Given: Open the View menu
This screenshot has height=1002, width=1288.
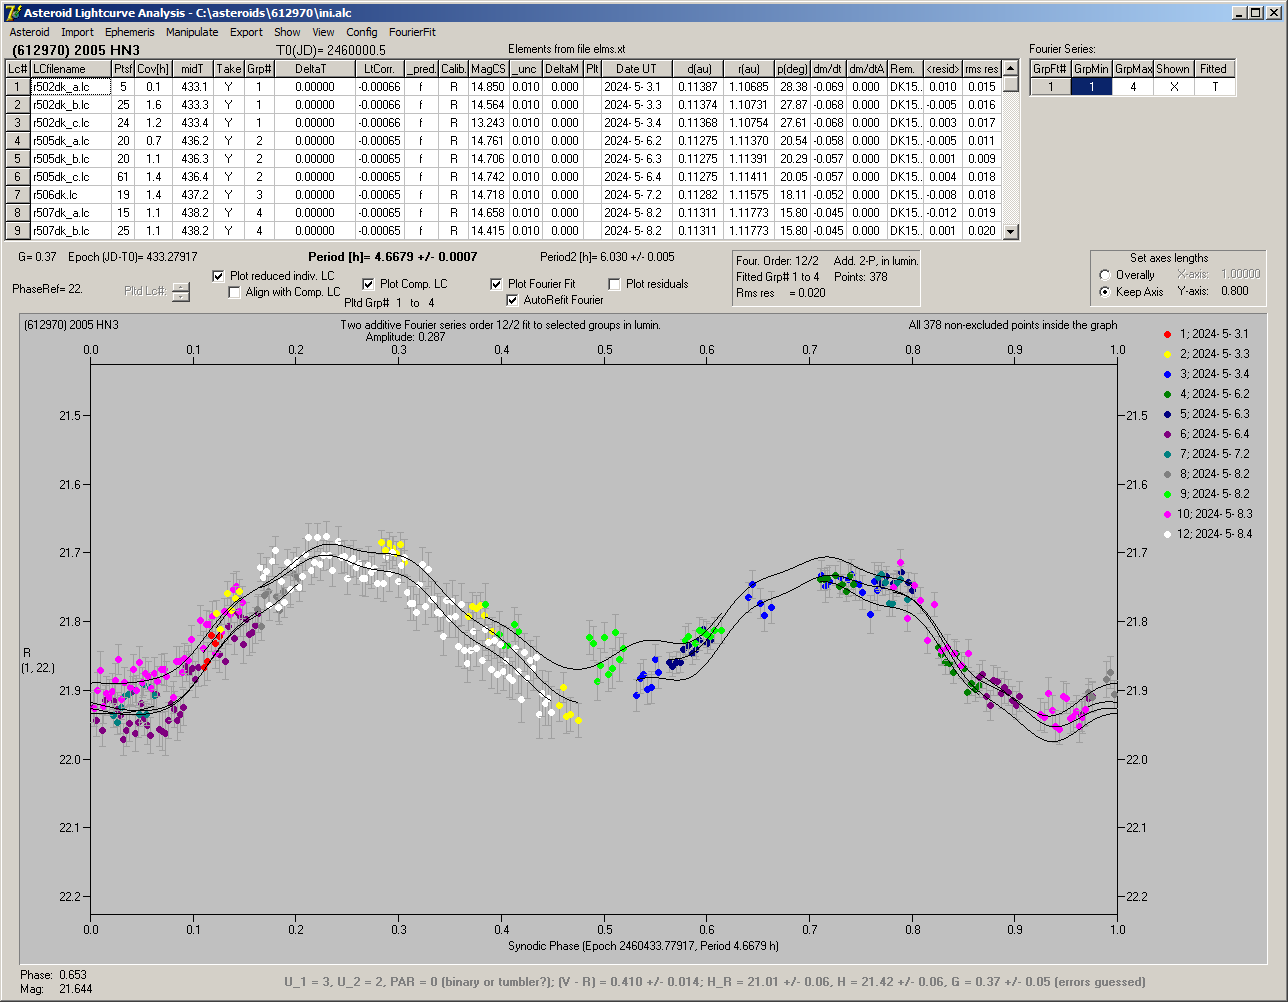Looking at the screenshot, I should pos(323,32).
